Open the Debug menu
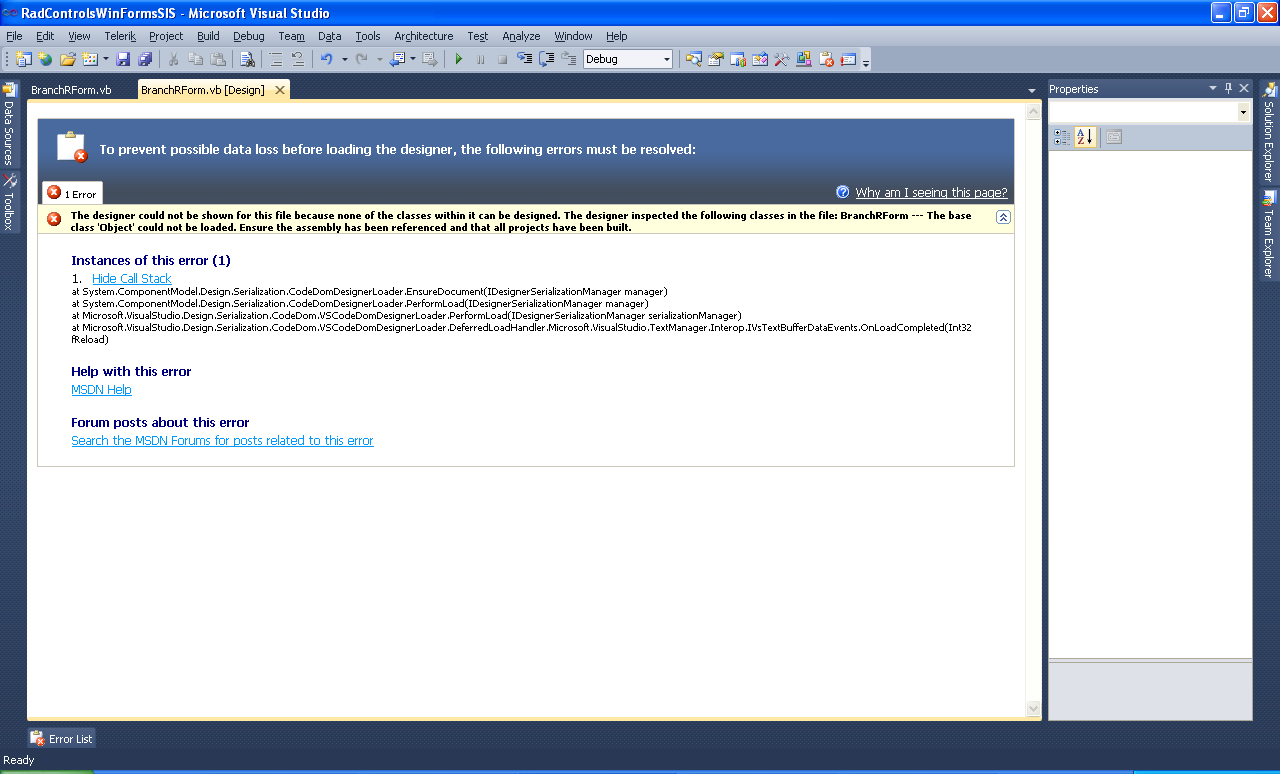Viewport: 1280px width, 774px height. 249,36
